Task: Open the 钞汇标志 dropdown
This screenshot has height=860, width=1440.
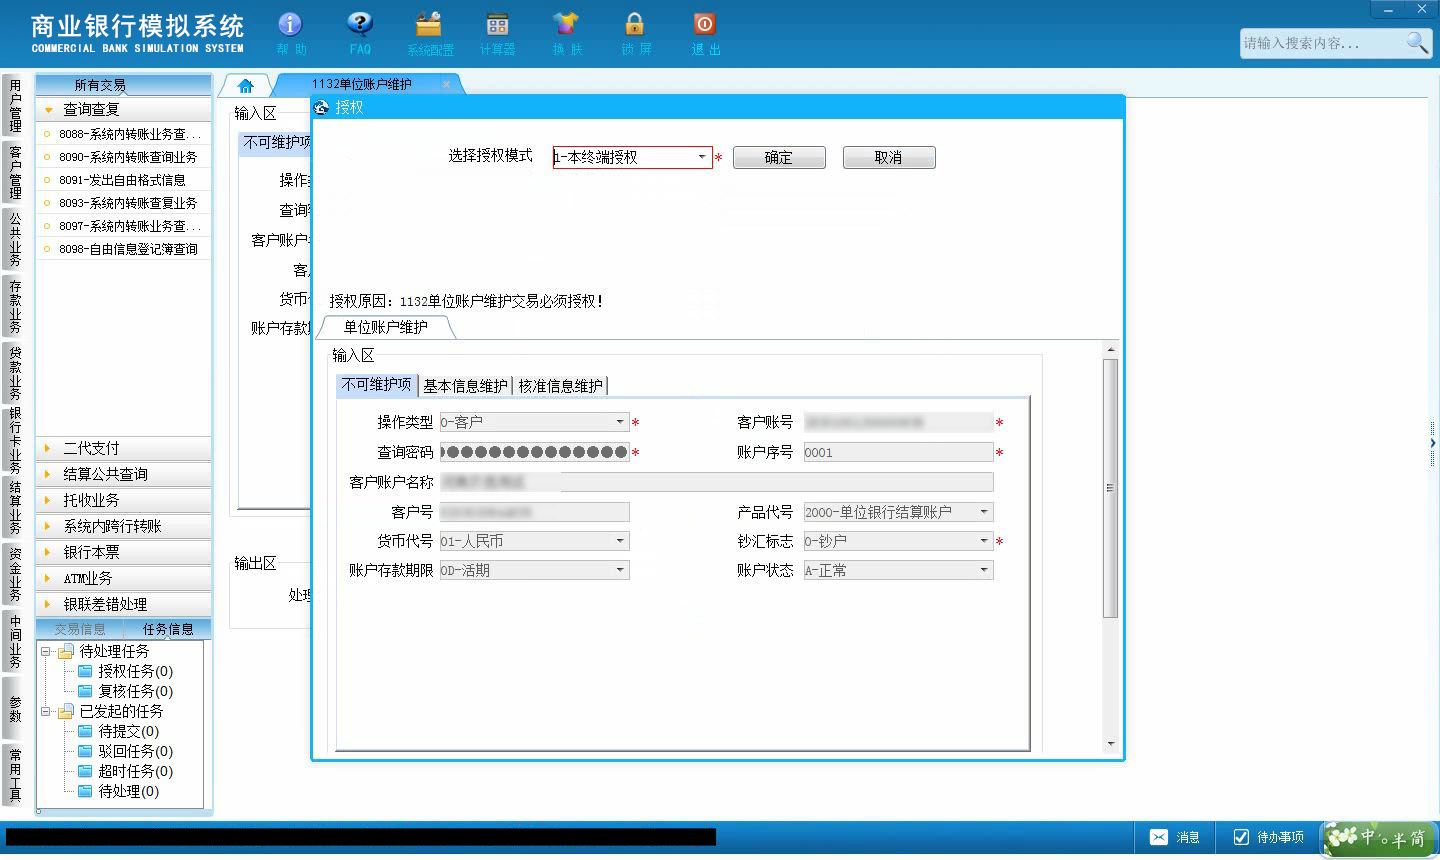Action: (x=984, y=541)
